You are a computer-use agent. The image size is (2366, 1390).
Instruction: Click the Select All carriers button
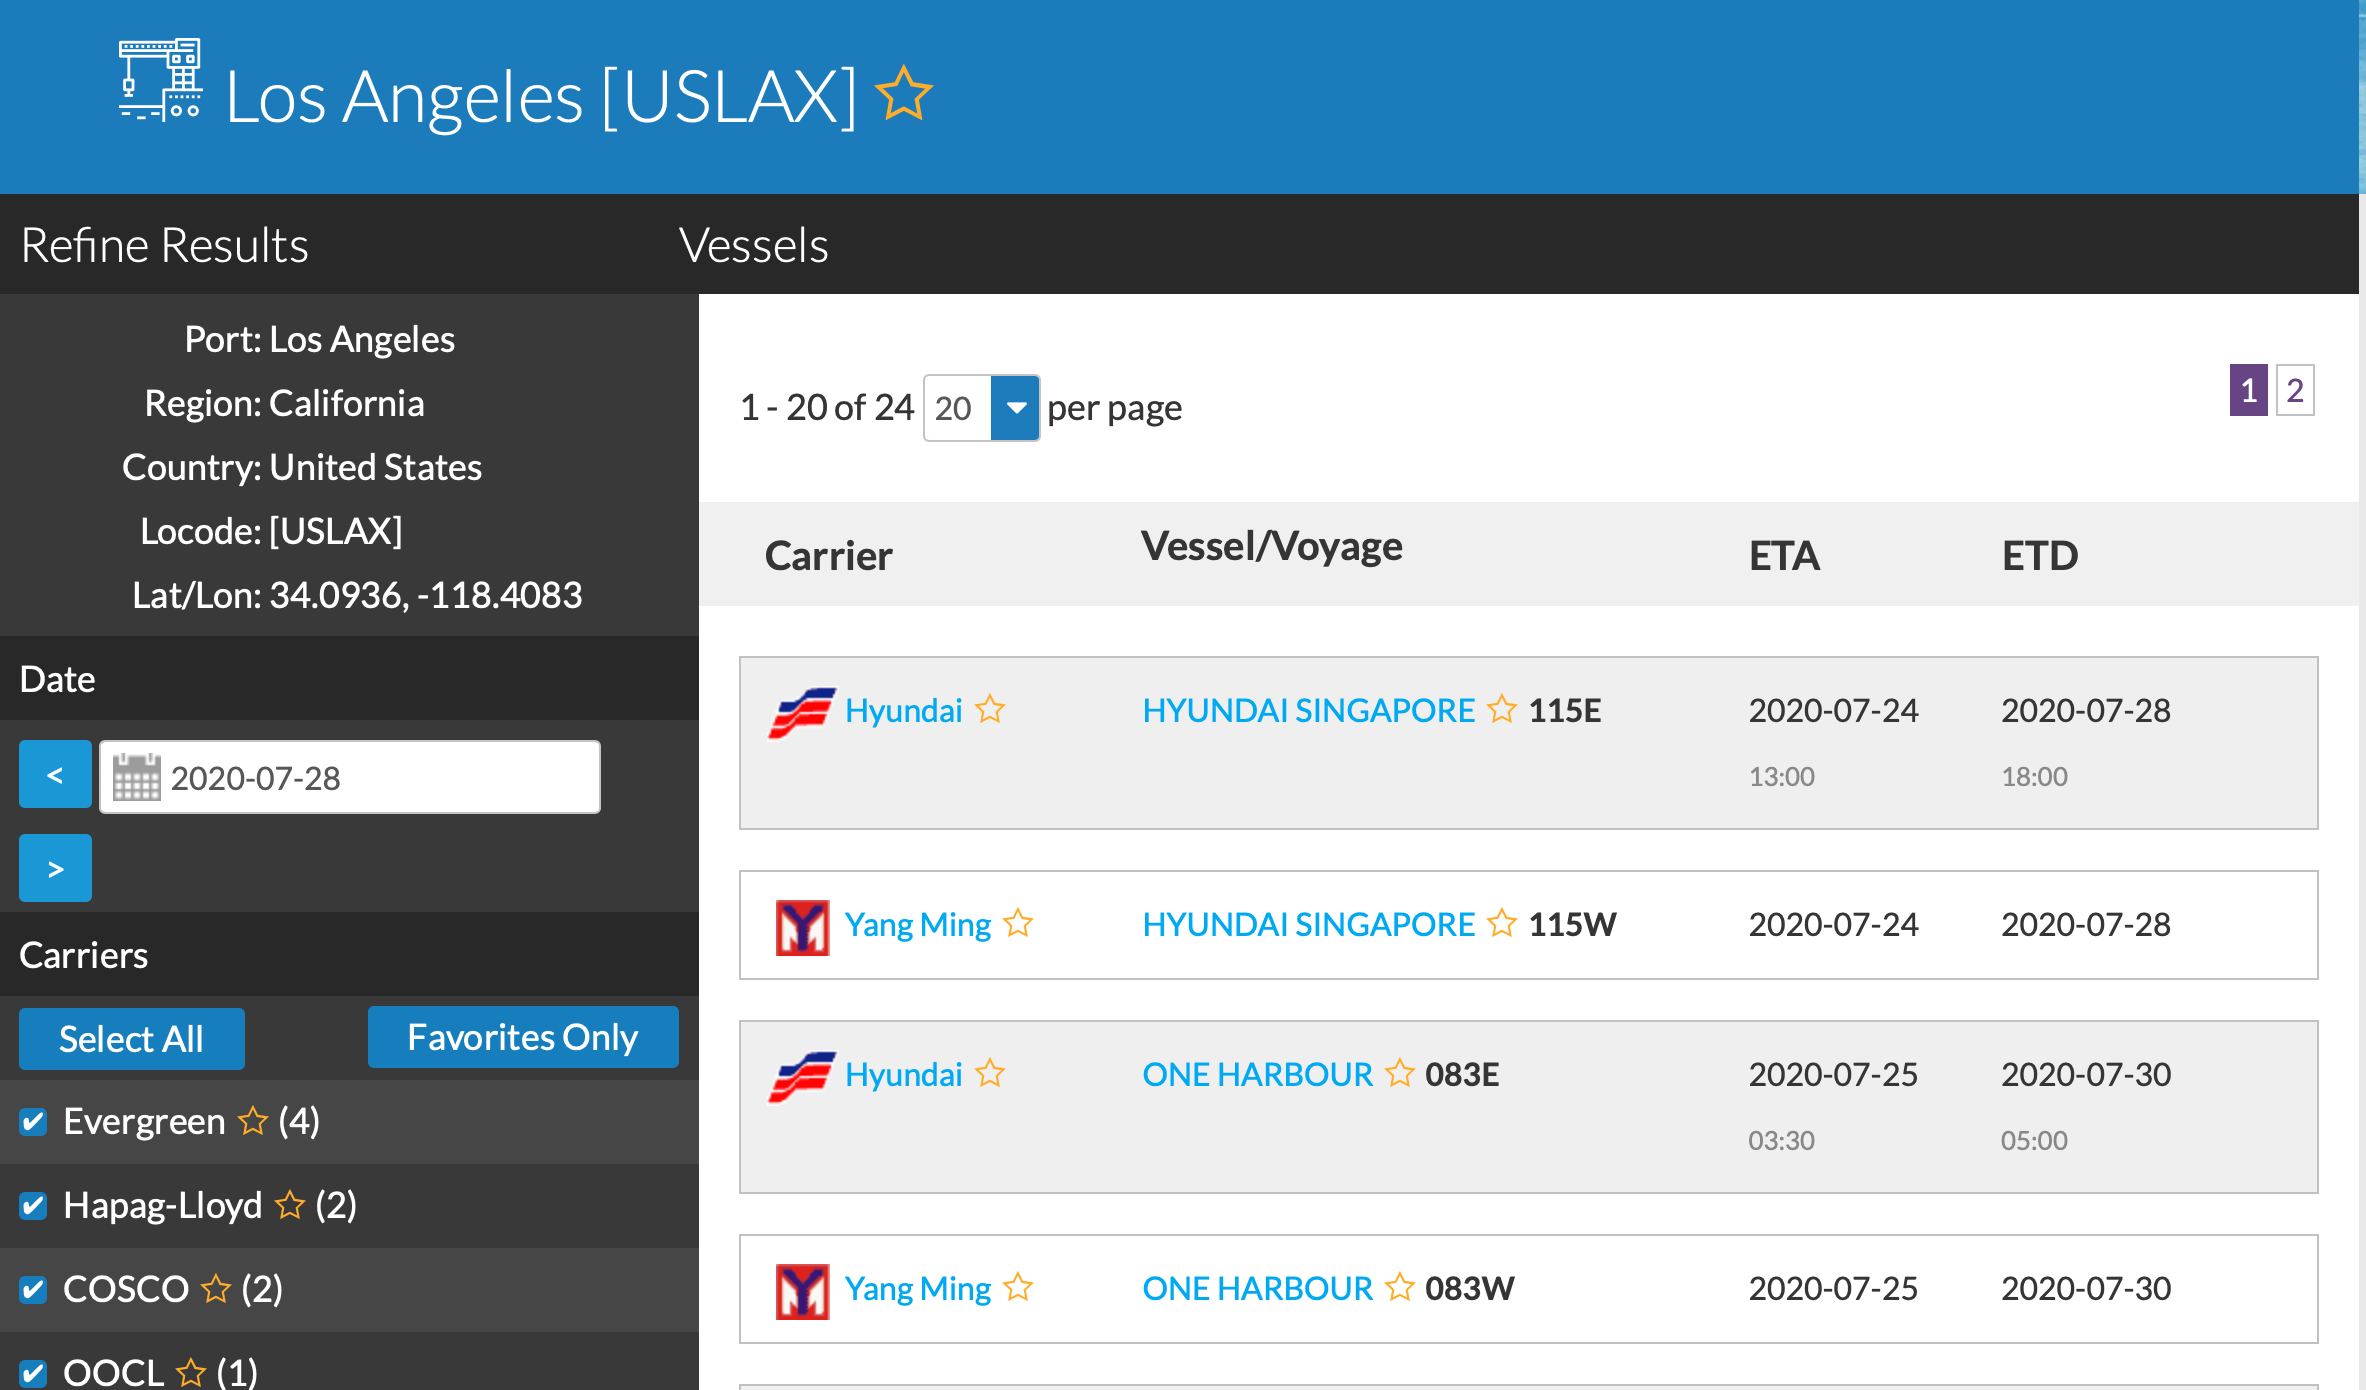[132, 1039]
